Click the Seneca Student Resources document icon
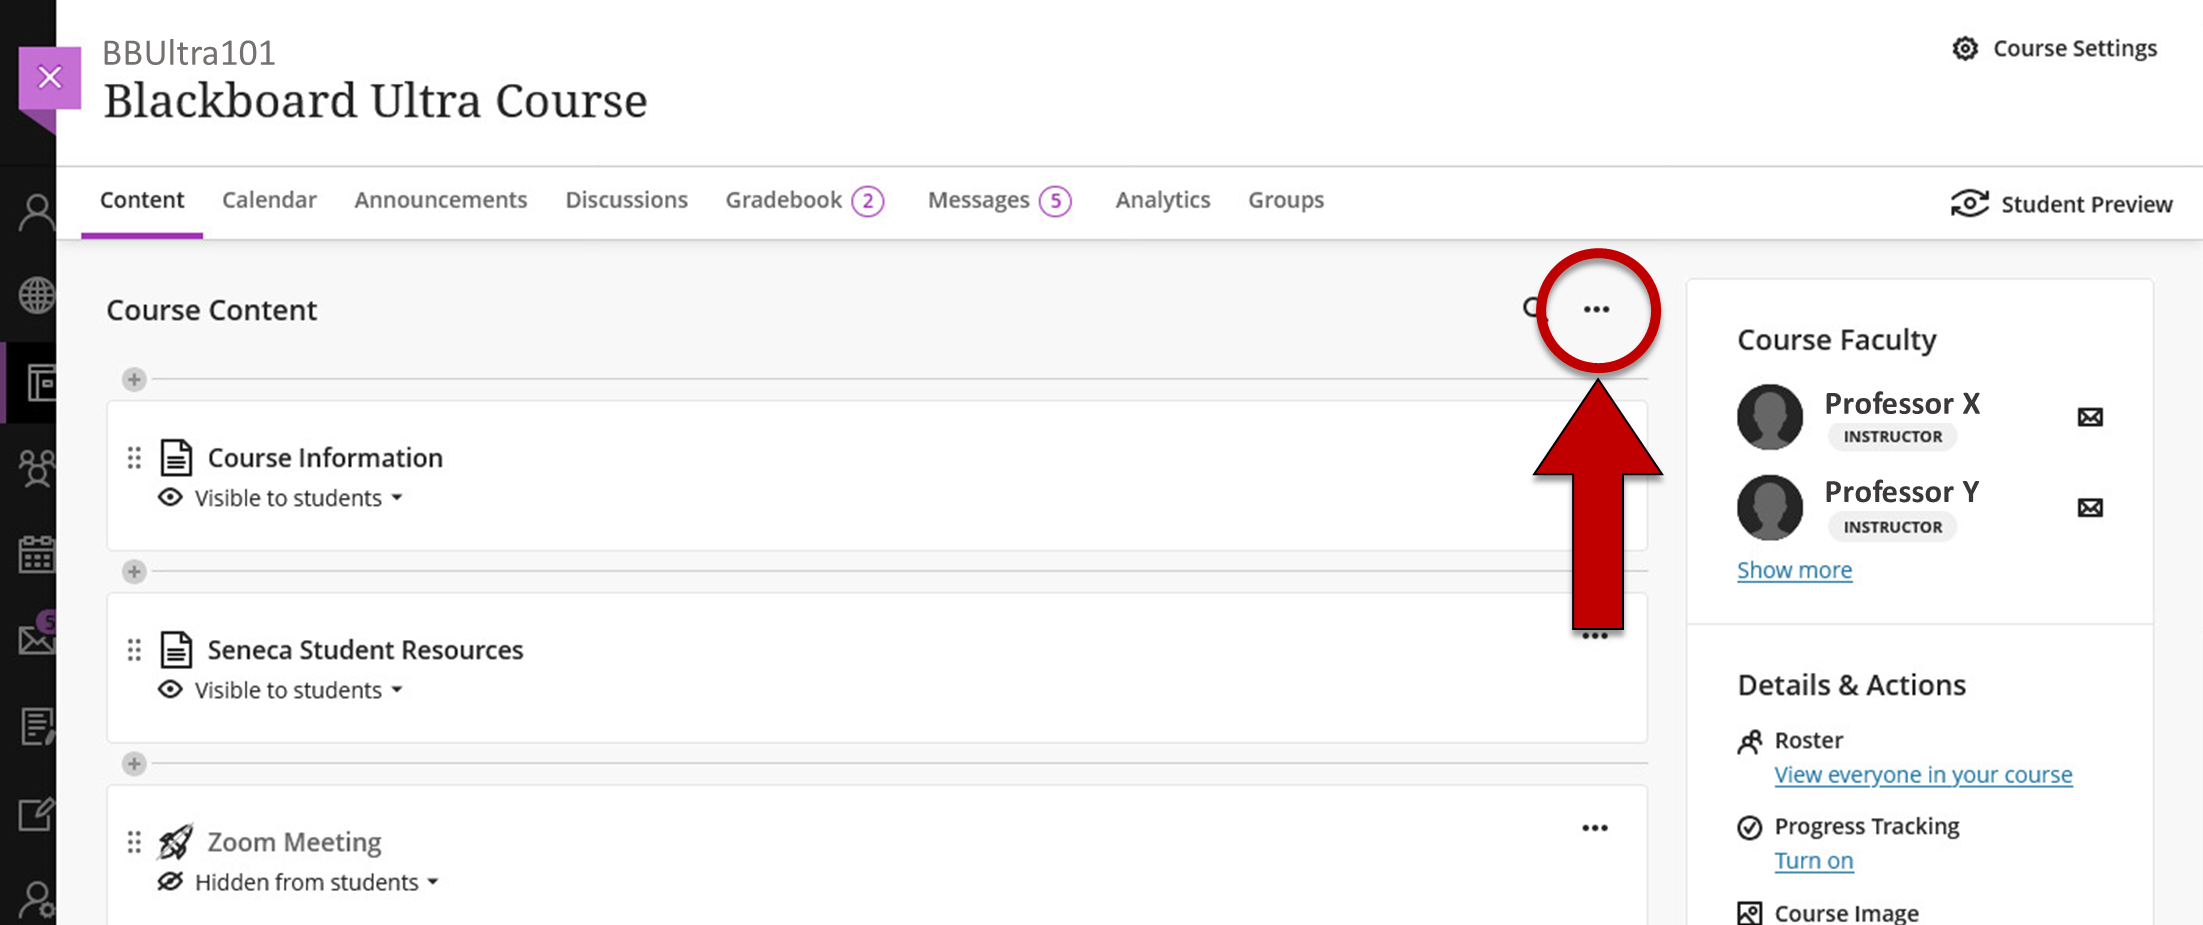The image size is (2203, 925). click(177, 649)
